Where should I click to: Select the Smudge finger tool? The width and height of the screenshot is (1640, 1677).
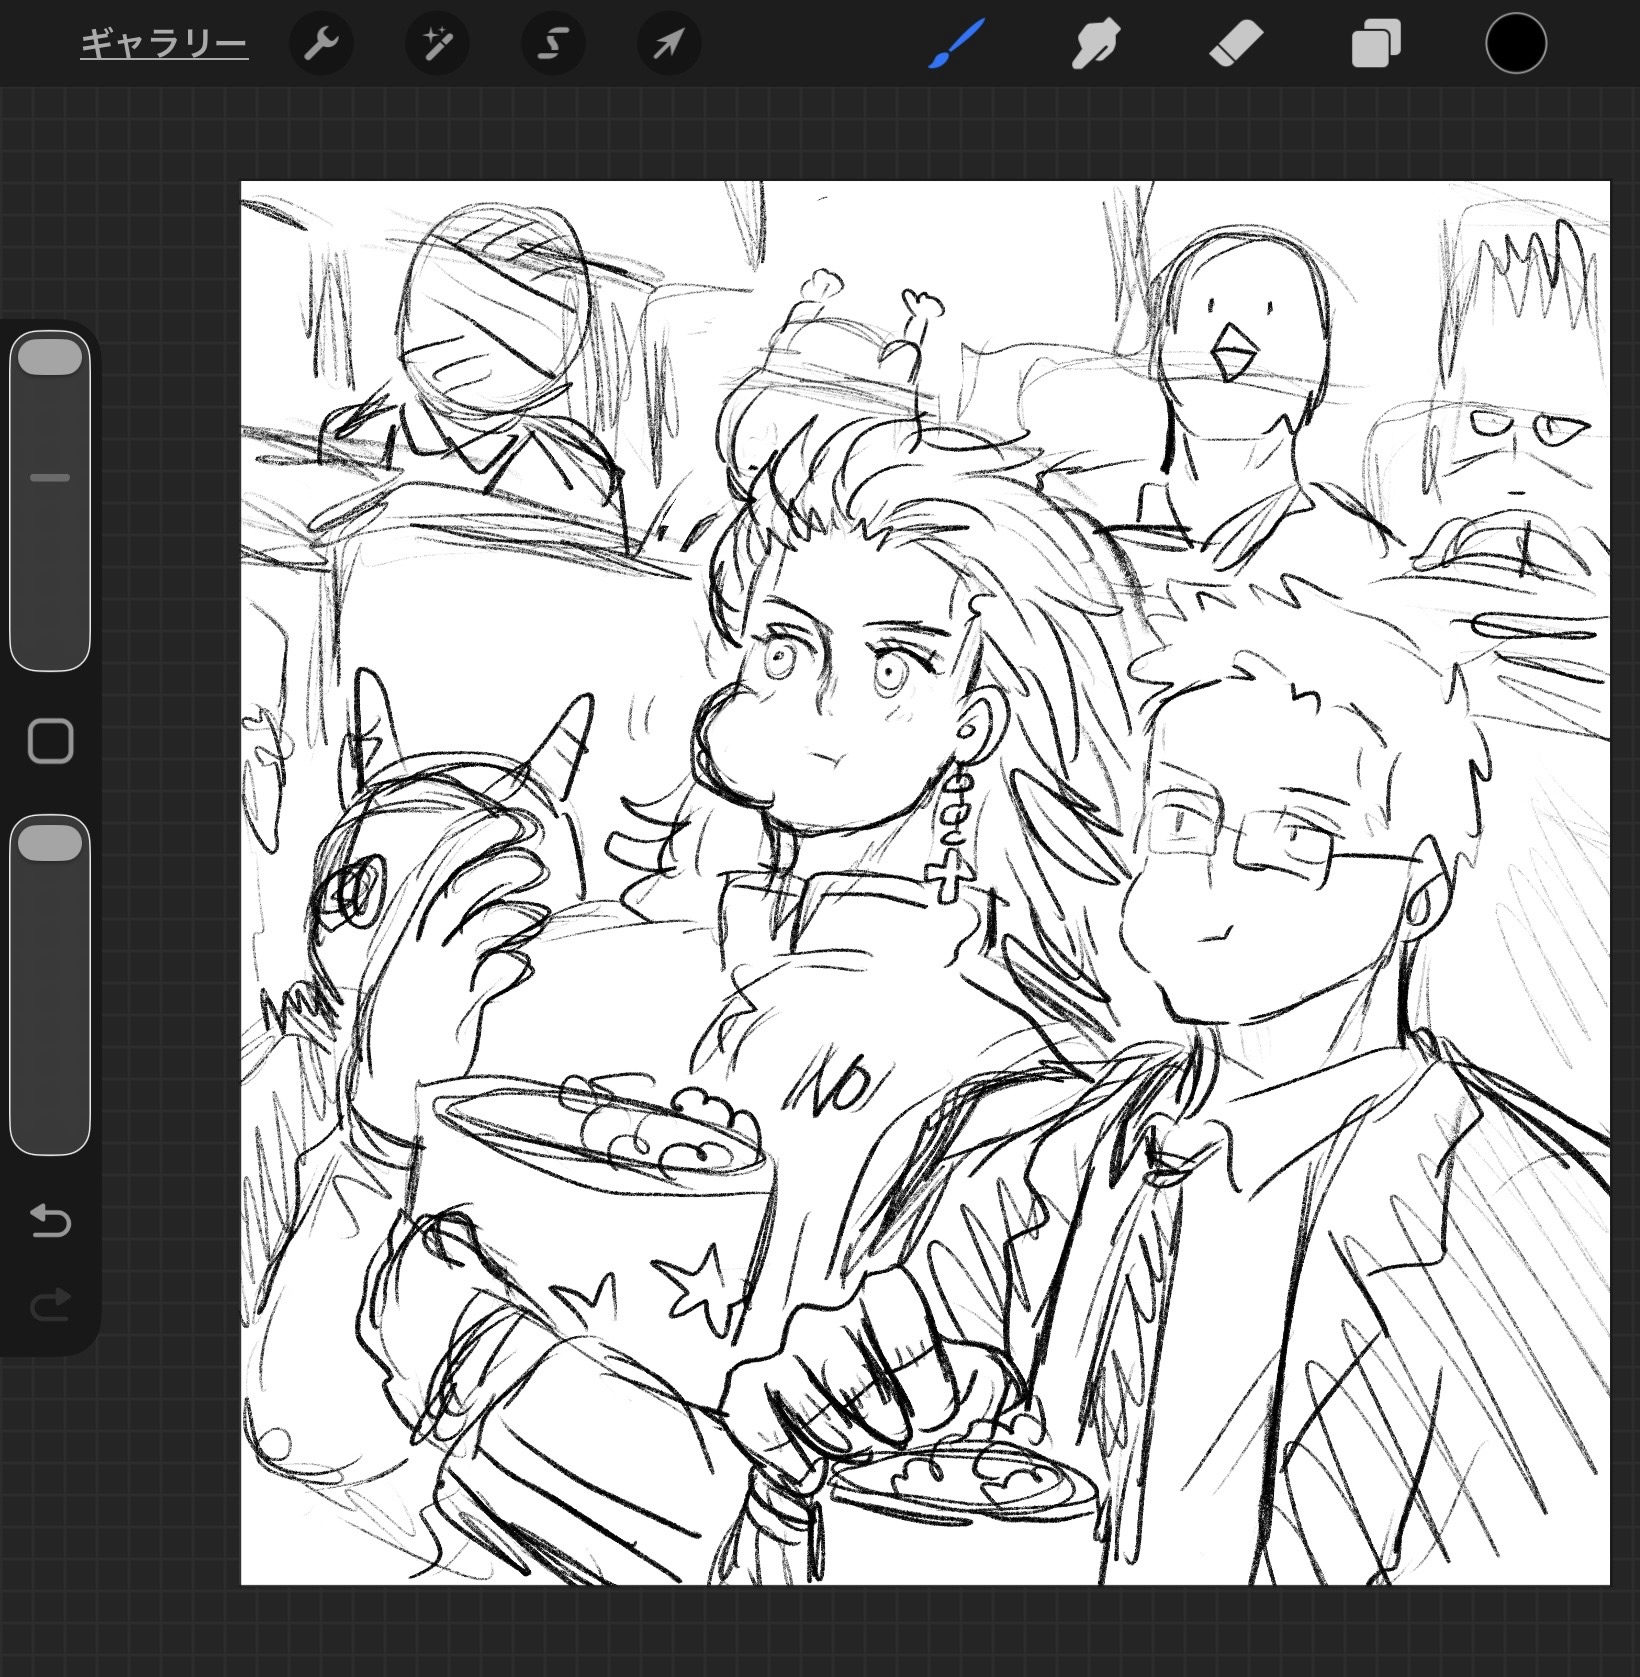click(1096, 45)
